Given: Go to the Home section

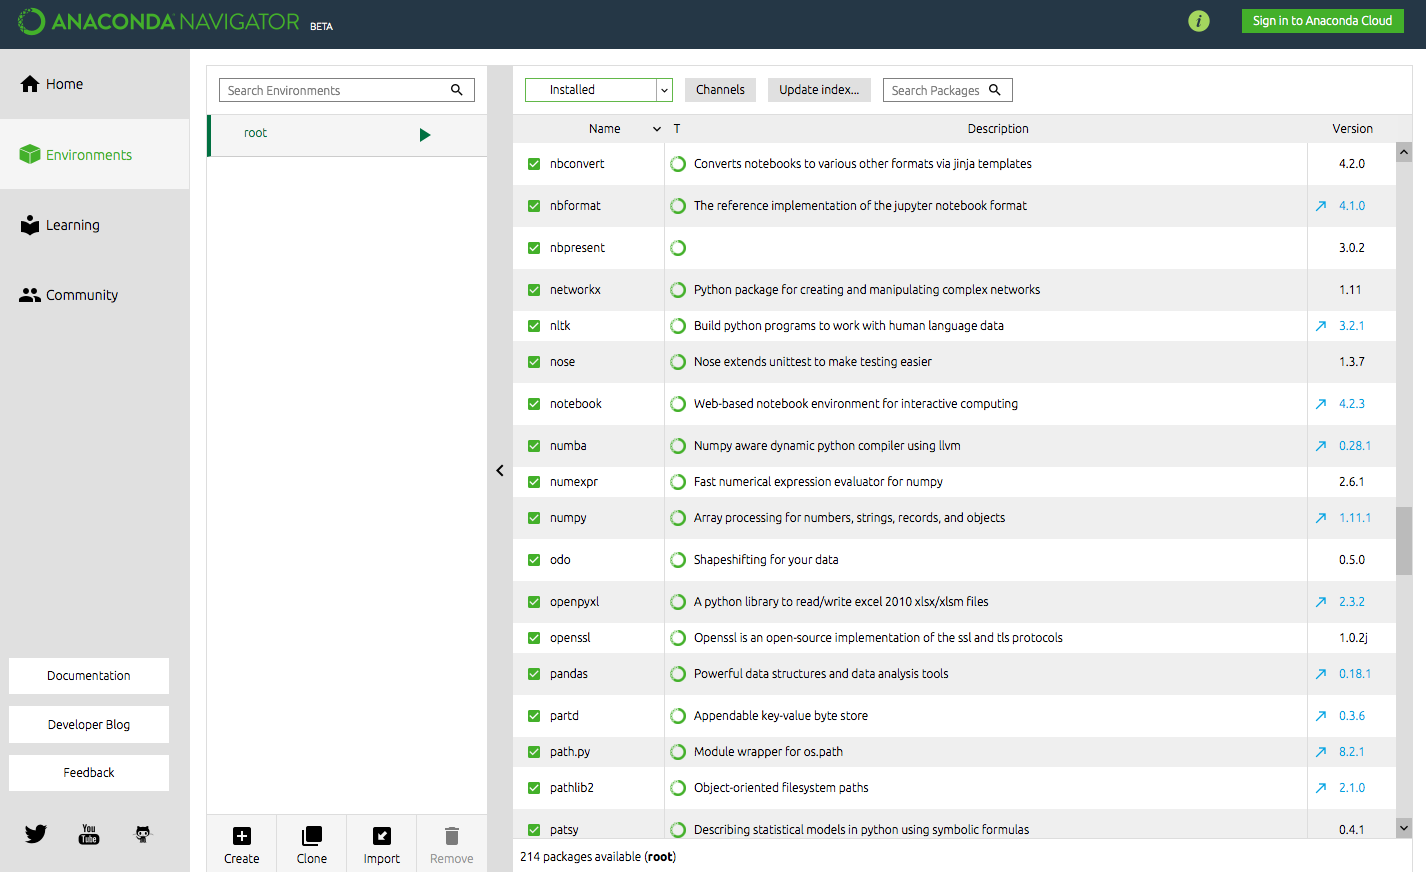Looking at the screenshot, I should point(95,84).
